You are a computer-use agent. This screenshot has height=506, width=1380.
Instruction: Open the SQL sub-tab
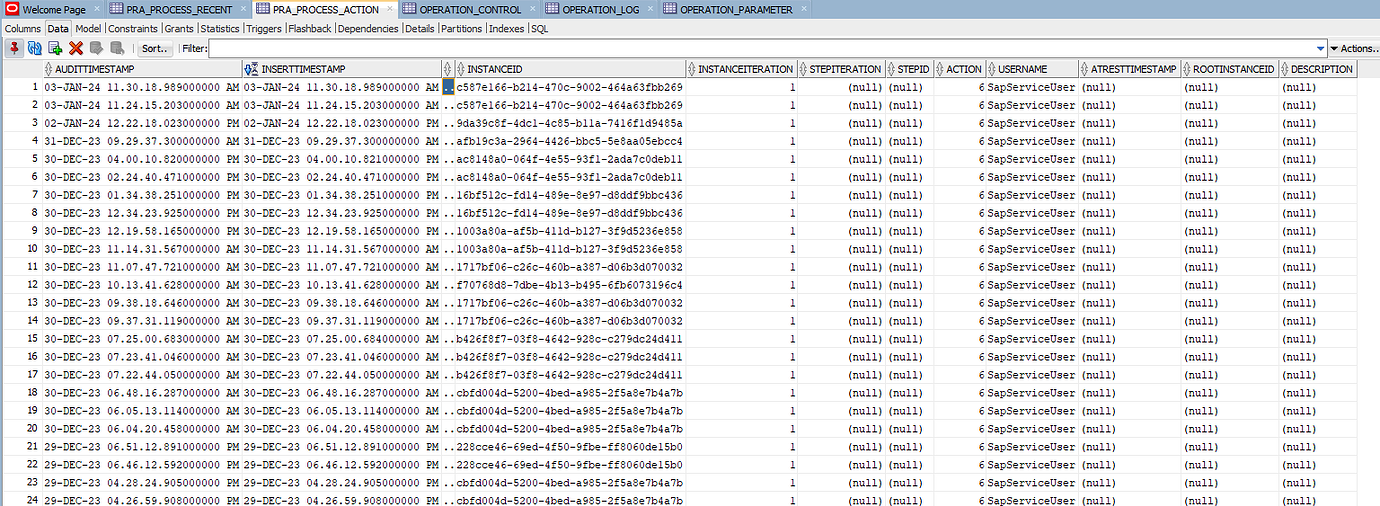540,29
